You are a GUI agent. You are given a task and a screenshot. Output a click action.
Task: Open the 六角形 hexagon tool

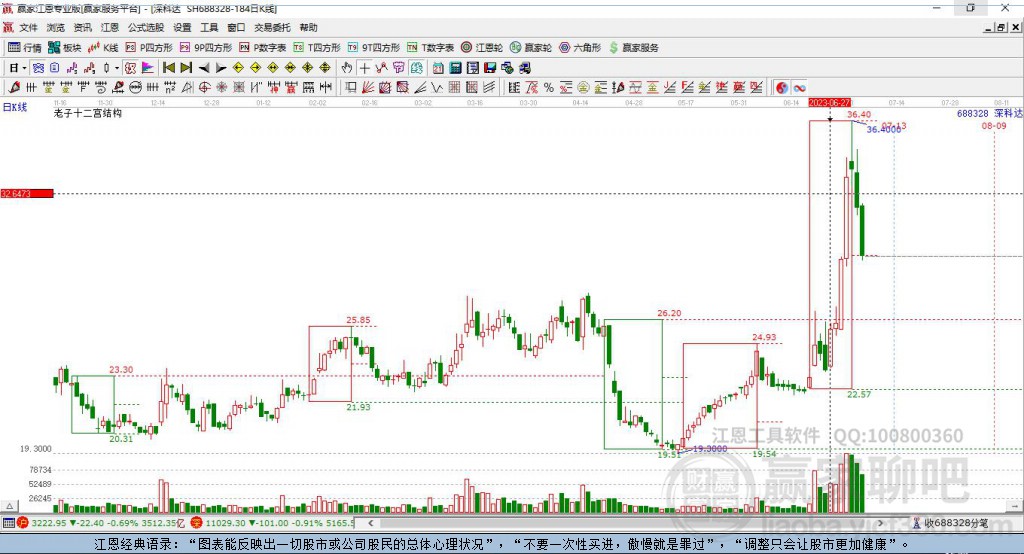pyautogui.click(x=580, y=48)
